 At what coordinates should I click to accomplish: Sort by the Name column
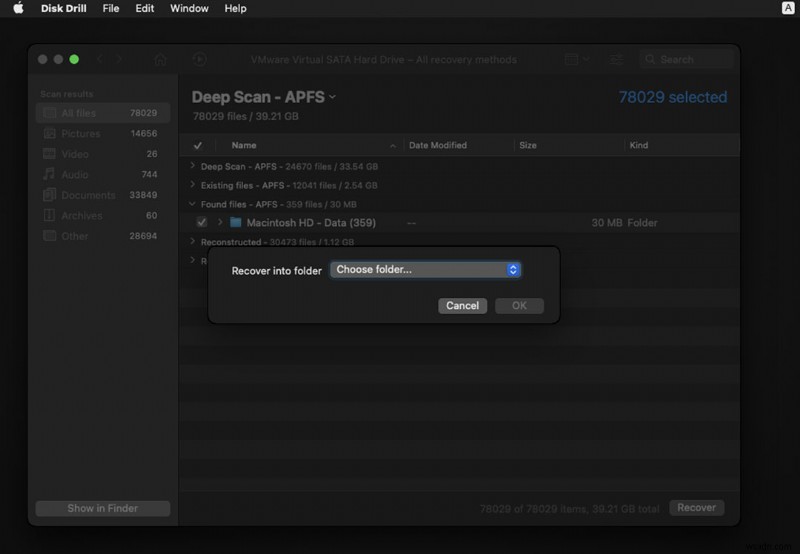pos(244,145)
